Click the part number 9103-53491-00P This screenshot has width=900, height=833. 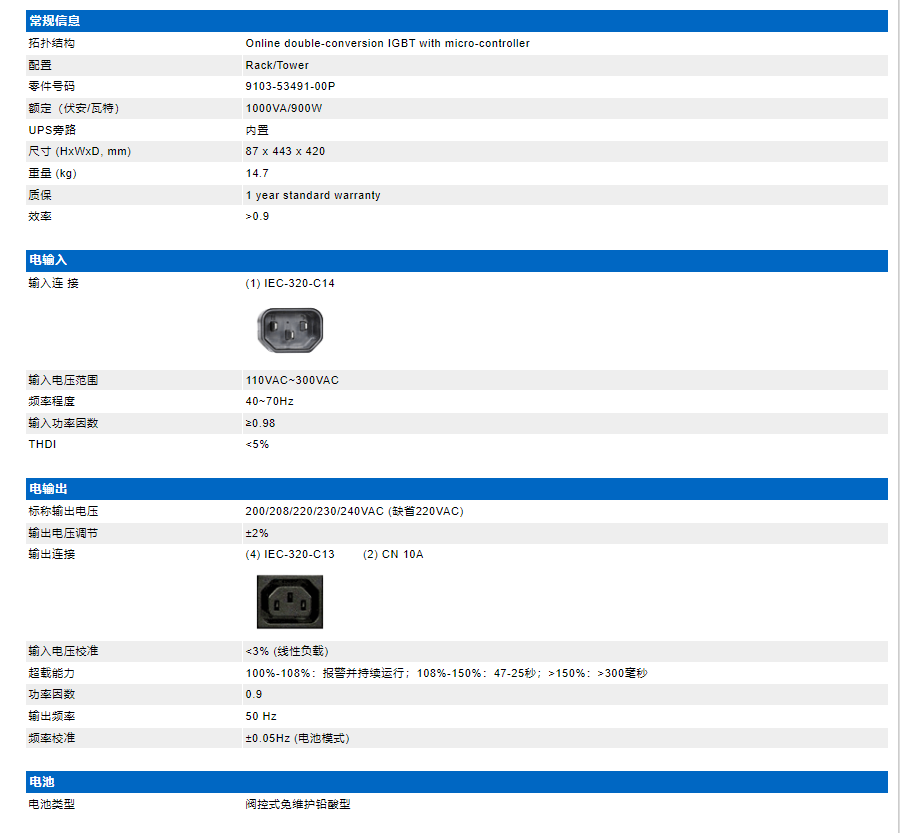(x=290, y=87)
